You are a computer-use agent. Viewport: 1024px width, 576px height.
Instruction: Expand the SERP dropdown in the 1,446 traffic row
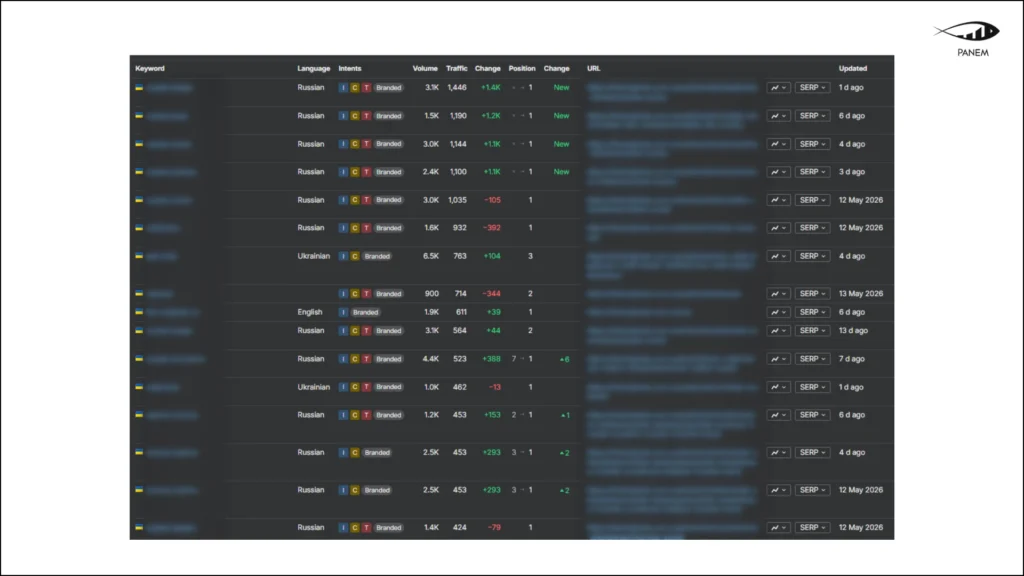click(x=812, y=88)
